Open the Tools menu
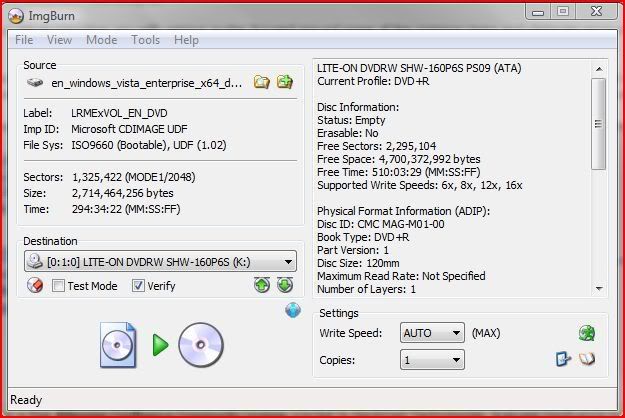The height and width of the screenshot is (418, 625). click(145, 40)
